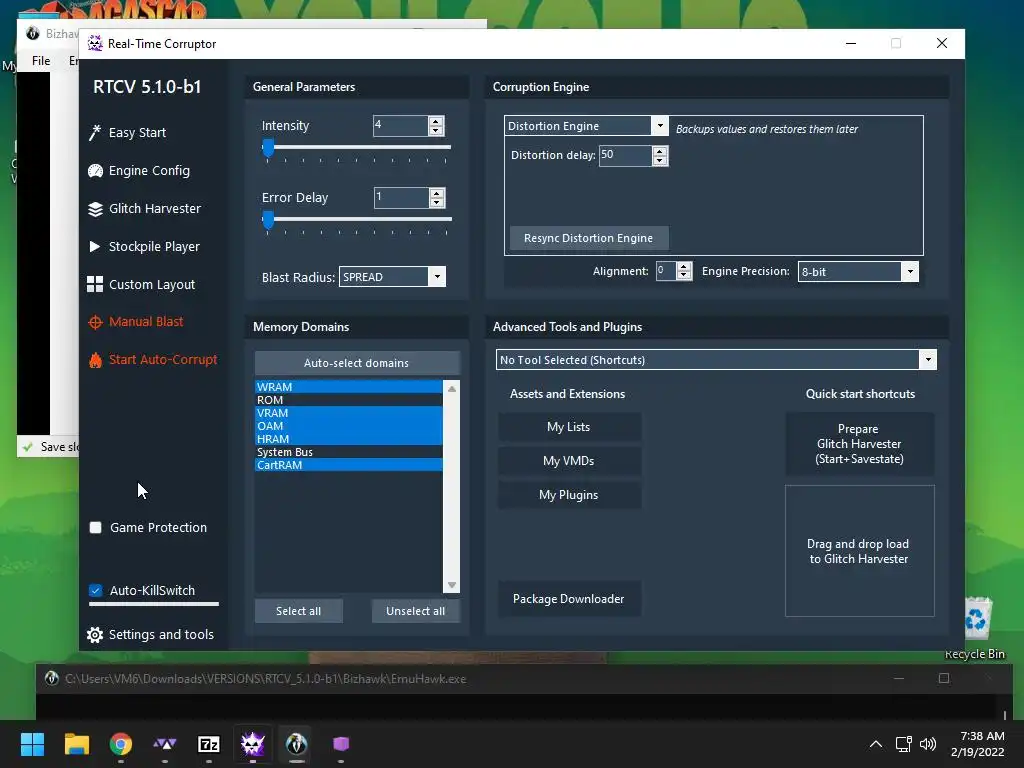This screenshot has height=768, width=1024.
Task: Open 7-Zip from the taskbar
Action: click(x=209, y=744)
